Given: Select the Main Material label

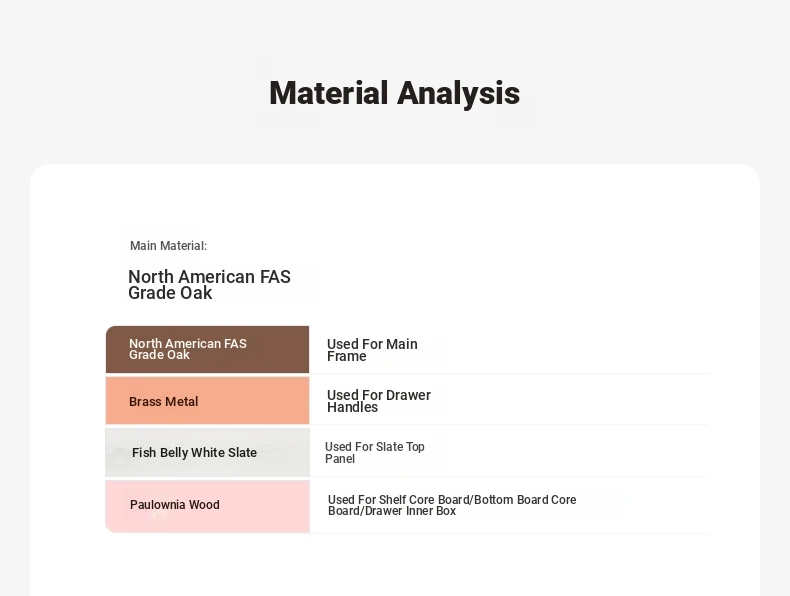Looking at the screenshot, I should click(168, 246).
